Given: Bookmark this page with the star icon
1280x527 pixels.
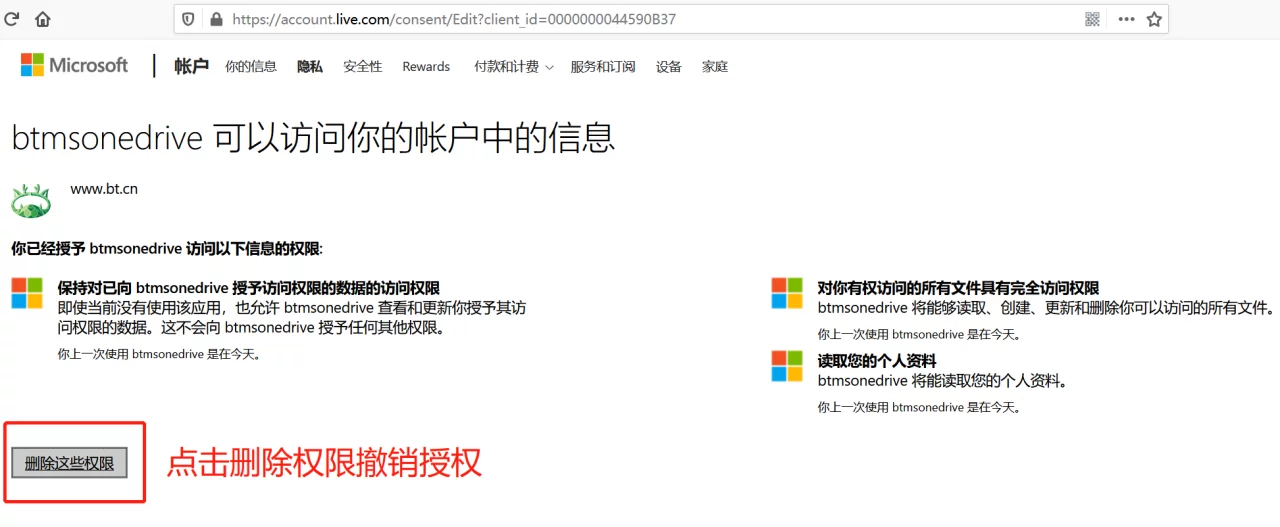Looking at the screenshot, I should click(x=1154, y=19).
